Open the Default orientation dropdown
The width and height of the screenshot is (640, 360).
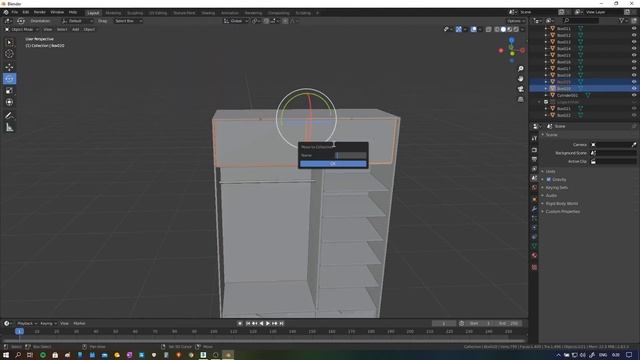tap(78, 21)
